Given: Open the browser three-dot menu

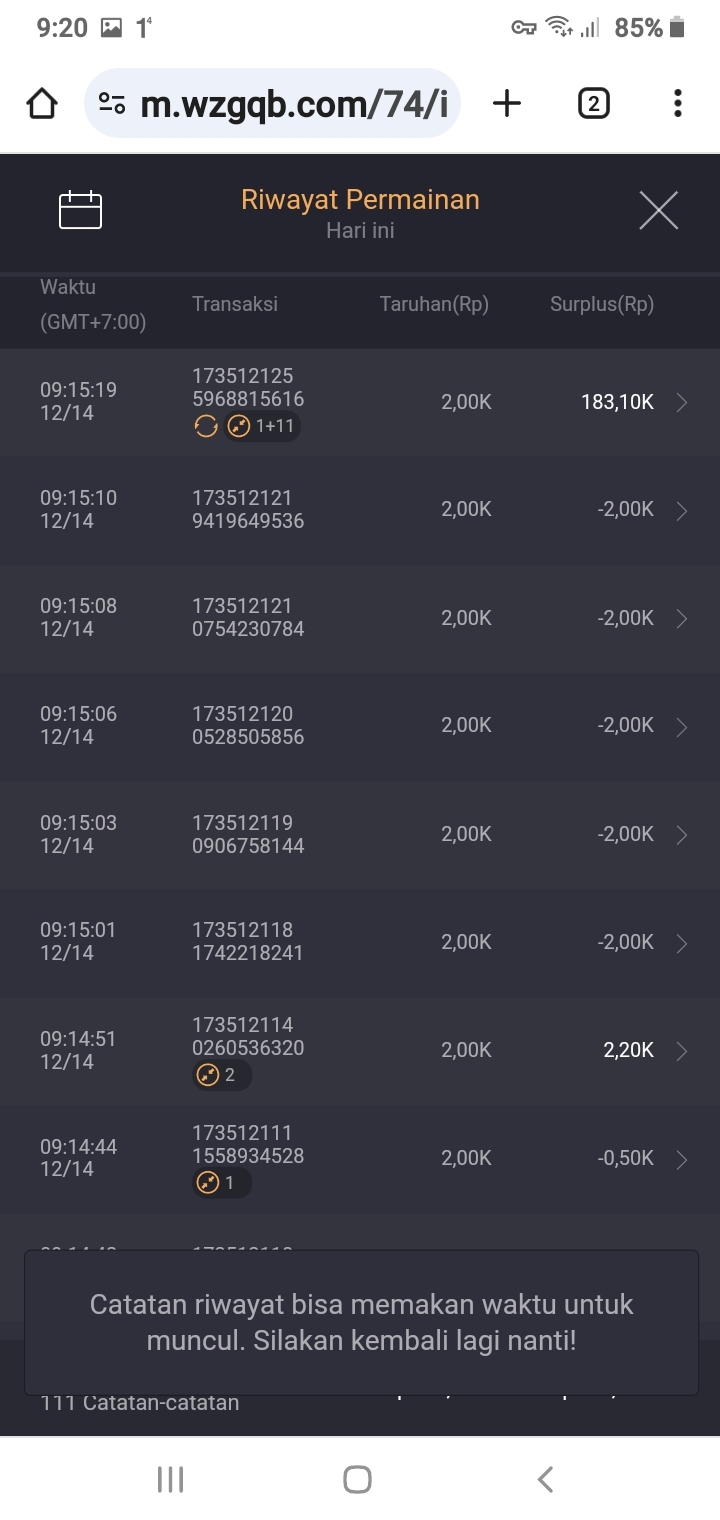Looking at the screenshot, I should (x=677, y=103).
